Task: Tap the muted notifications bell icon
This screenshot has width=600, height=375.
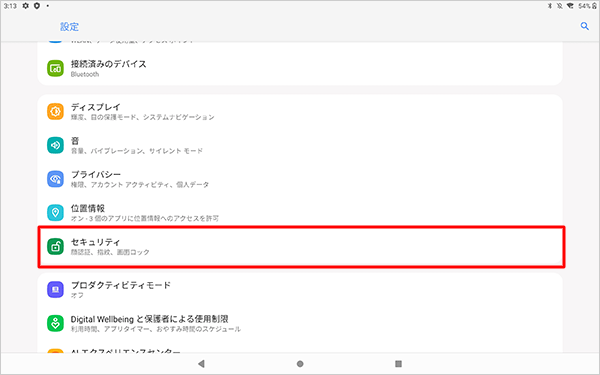Action: pyautogui.click(x=560, y=6)
